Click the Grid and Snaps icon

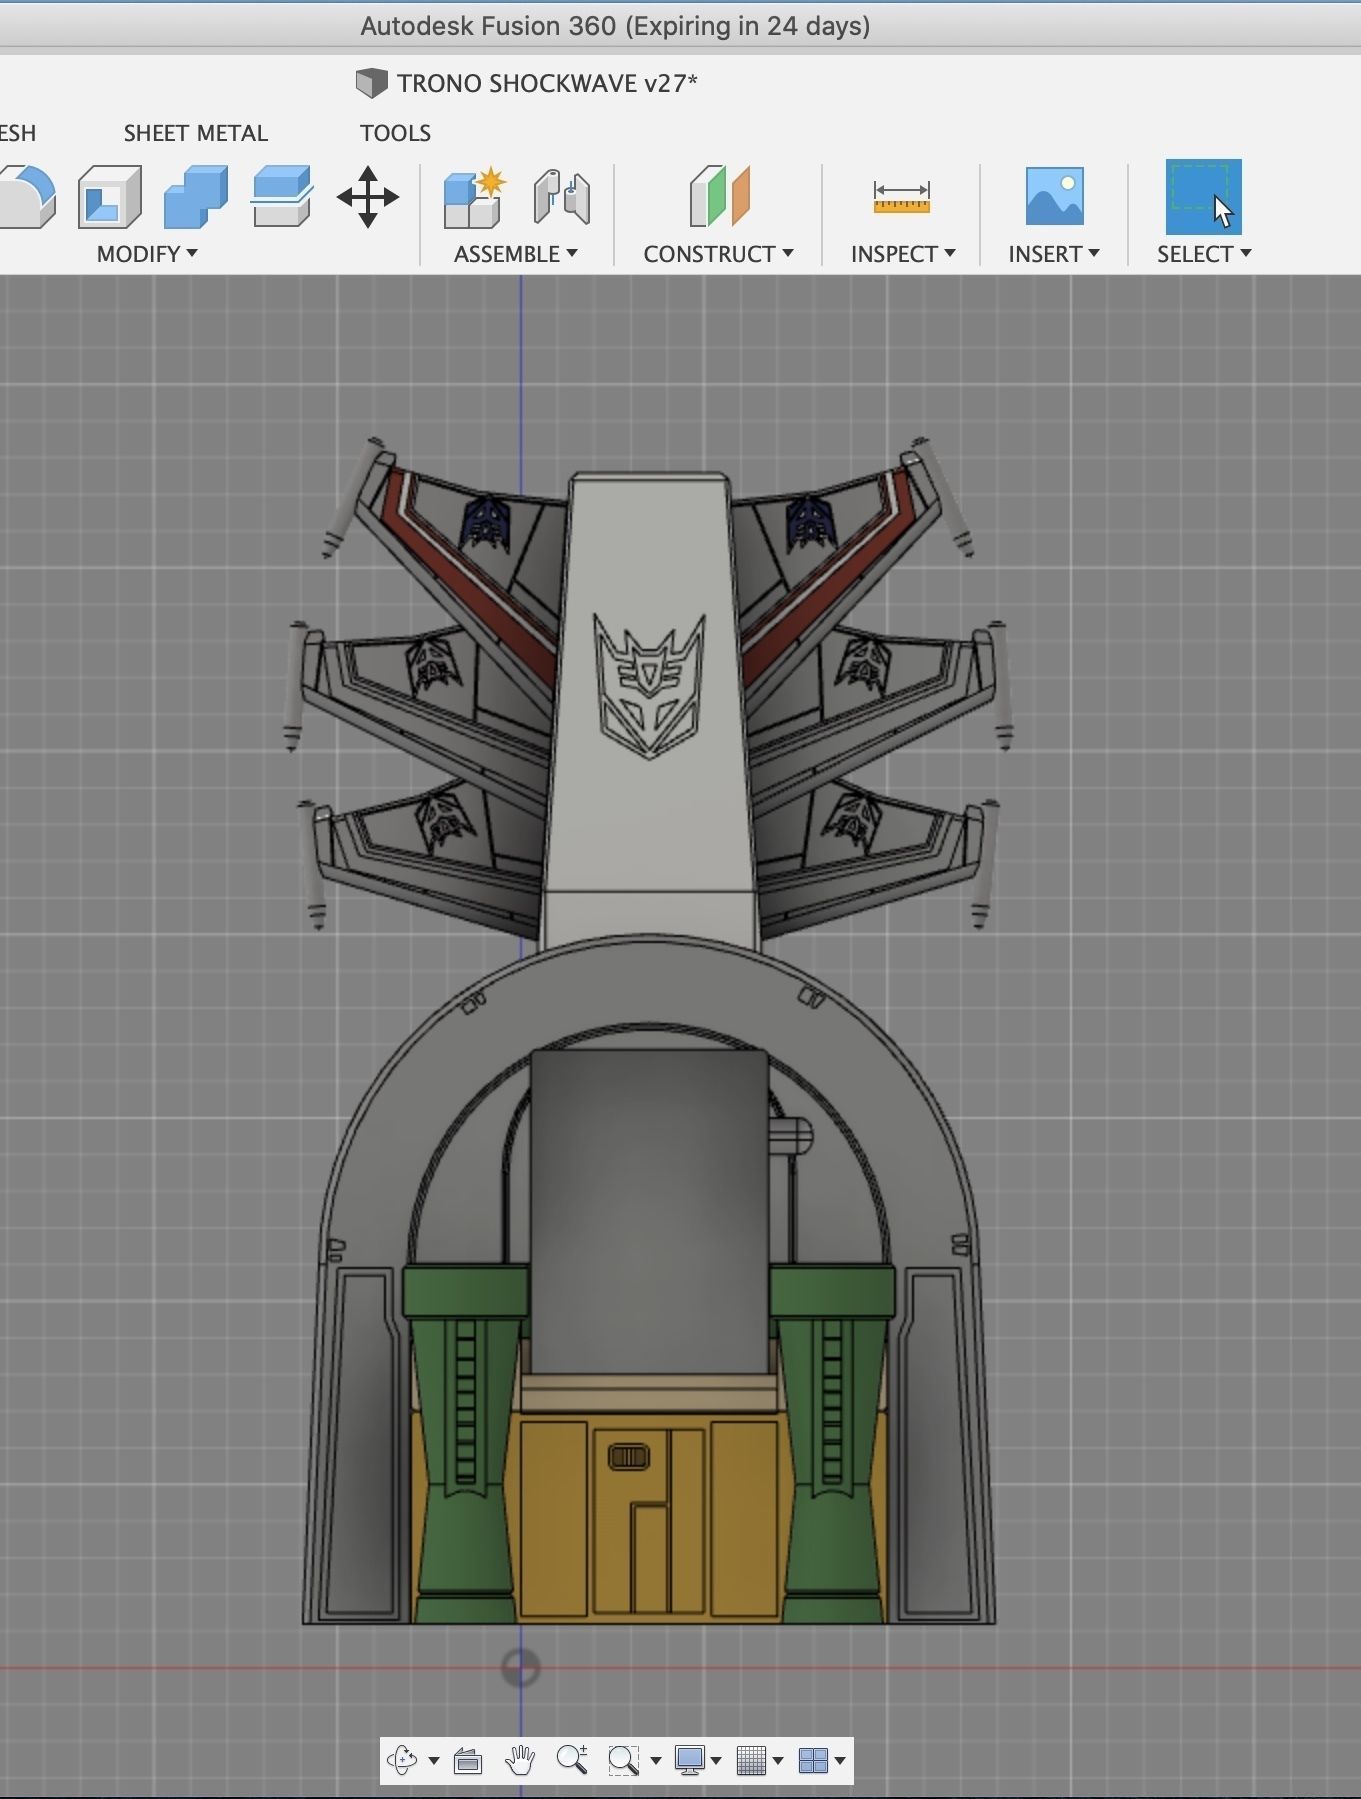tap(751, 1760)
